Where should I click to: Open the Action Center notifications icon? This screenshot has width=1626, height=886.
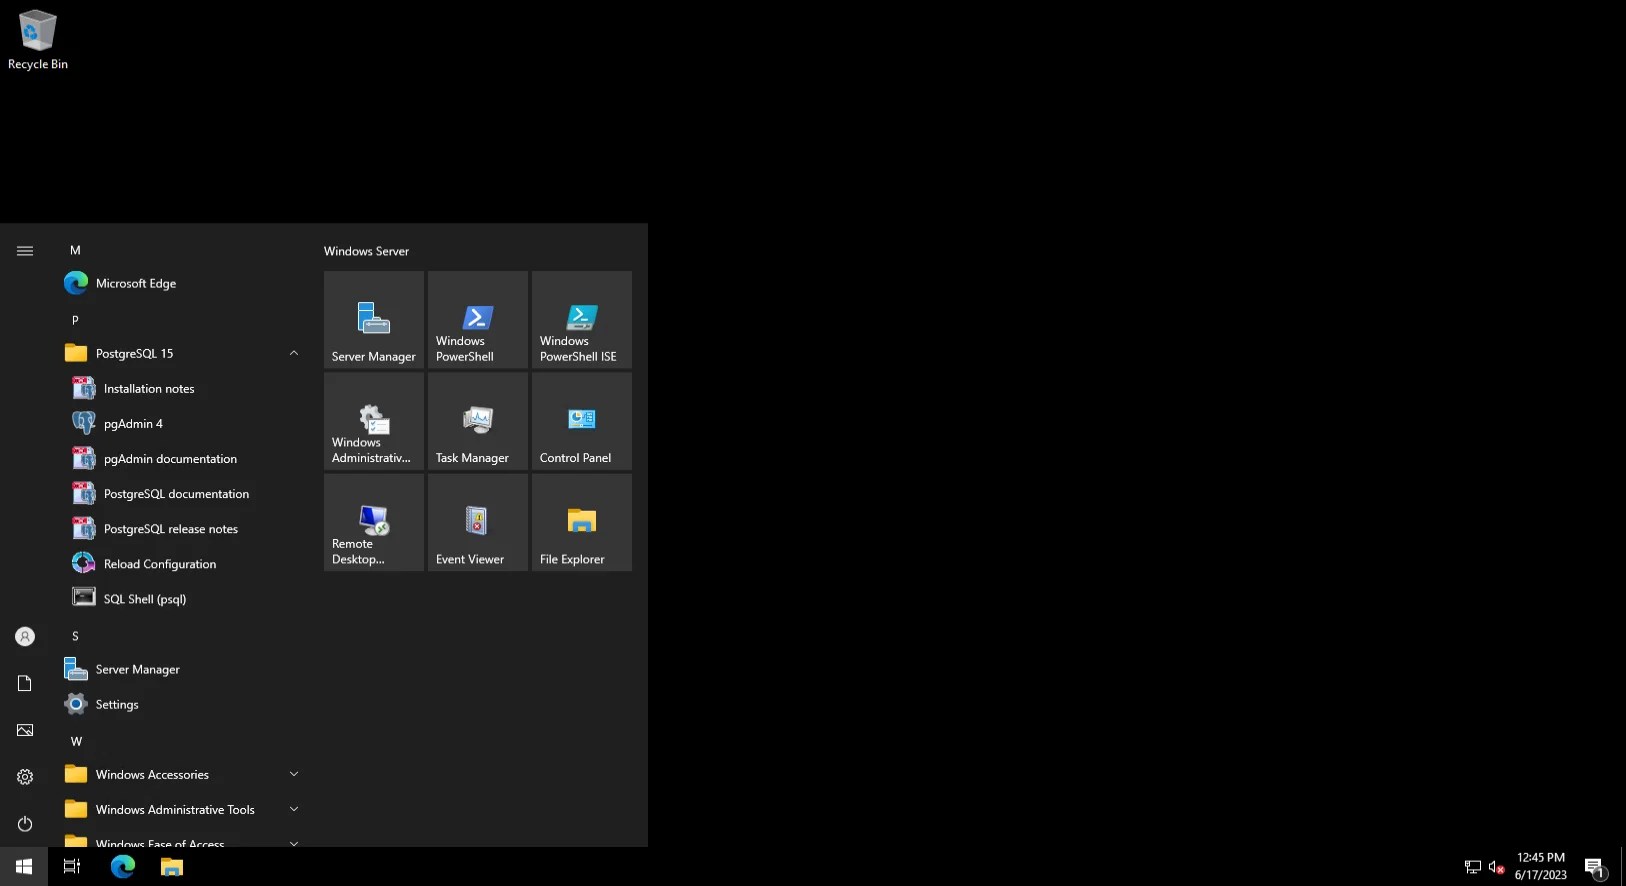(x=1595, y=867)
